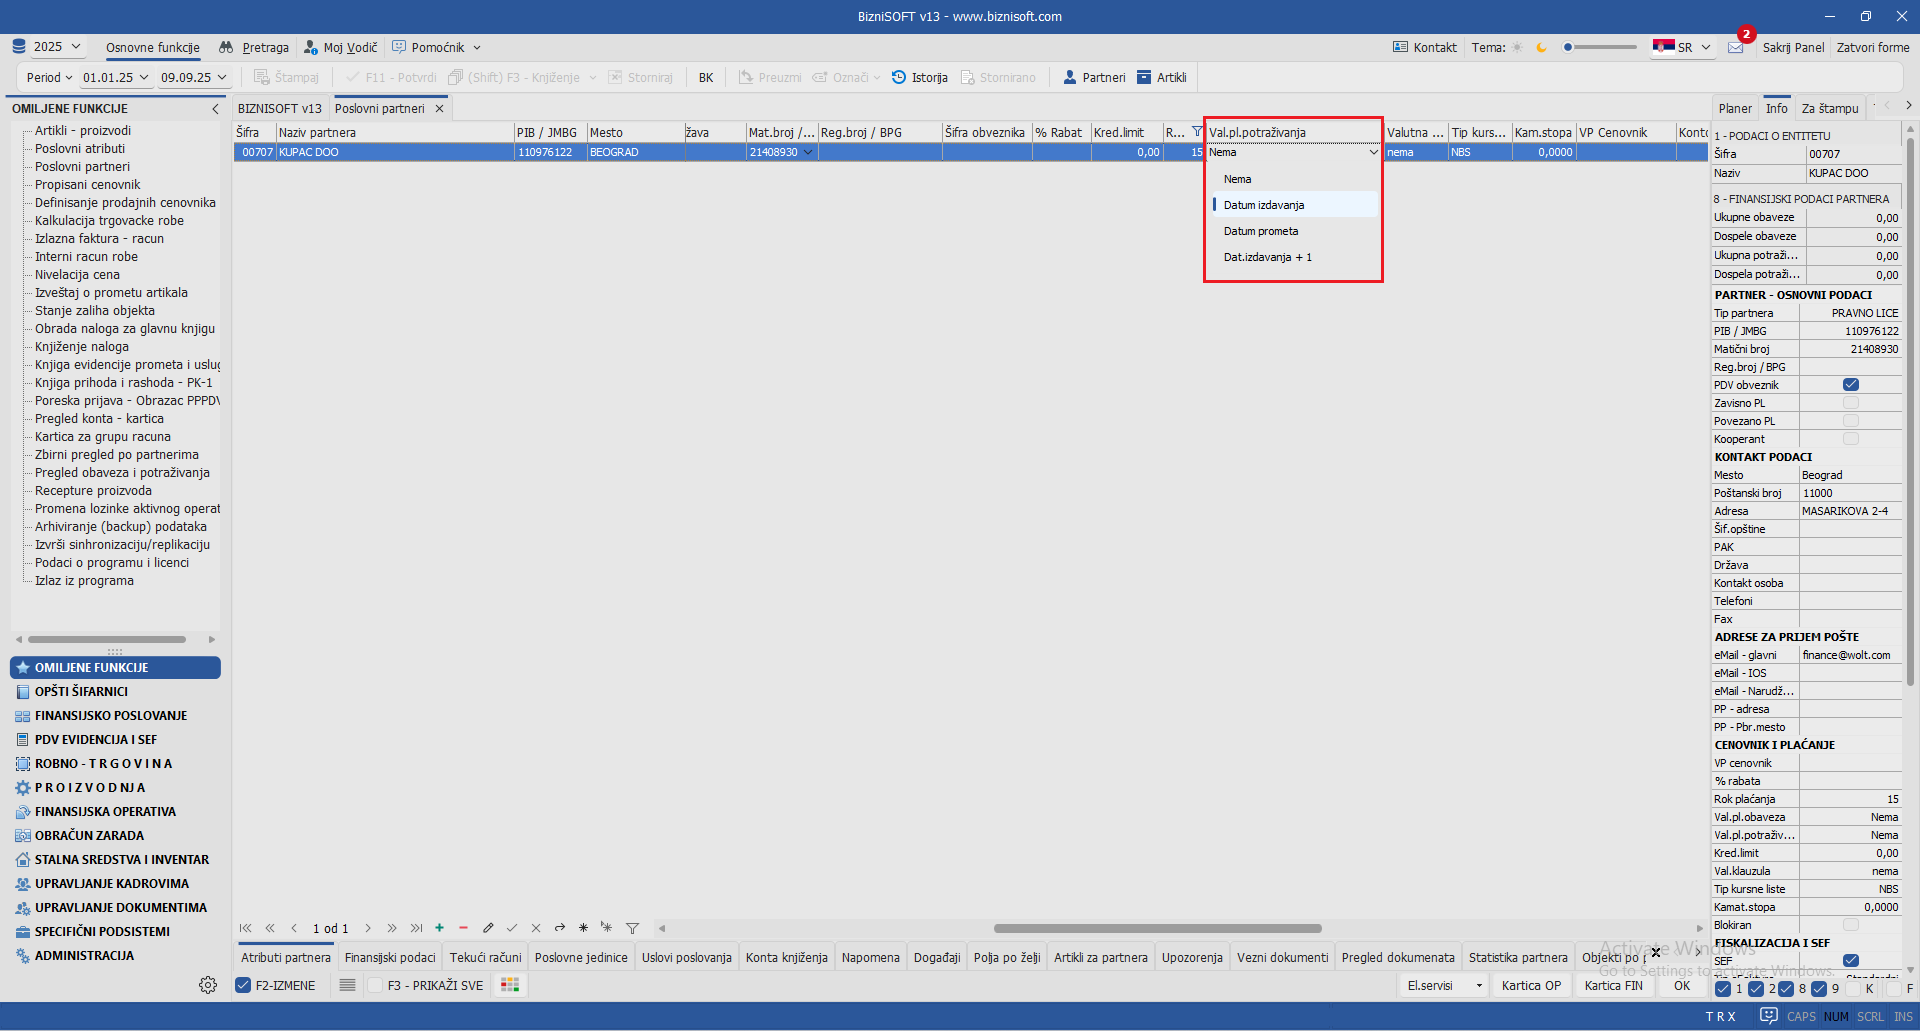Click the Istorija history icon
Viewport: 1920px width, 1031px height.
coord(898,77)
